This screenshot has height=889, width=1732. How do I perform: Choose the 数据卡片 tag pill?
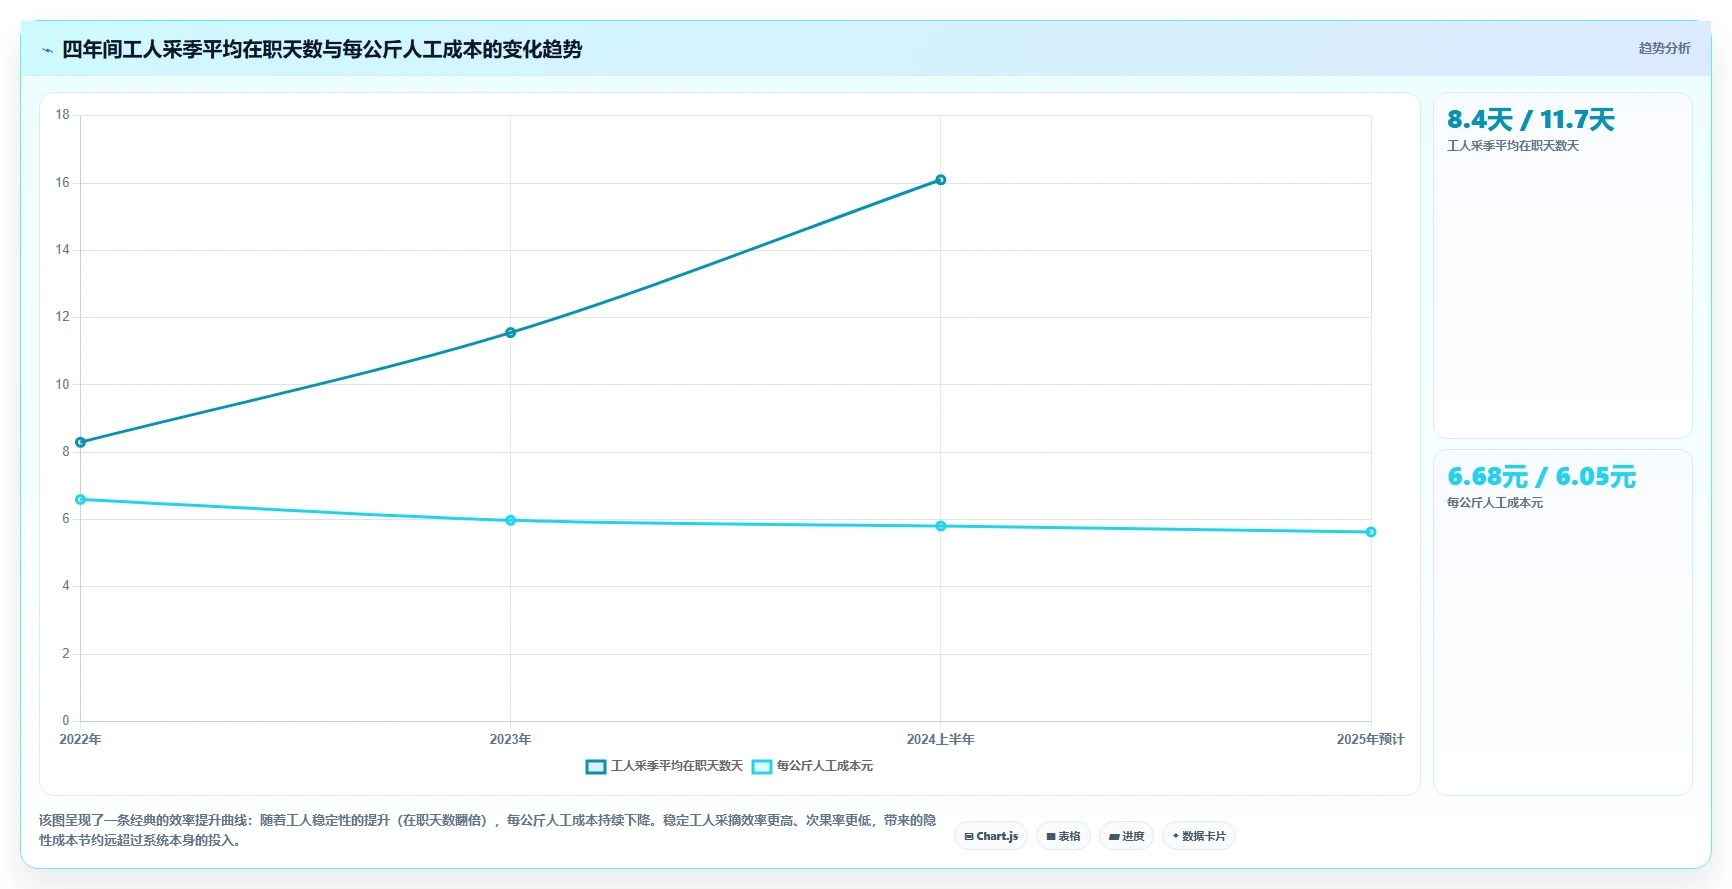(x=1198, y=836)
